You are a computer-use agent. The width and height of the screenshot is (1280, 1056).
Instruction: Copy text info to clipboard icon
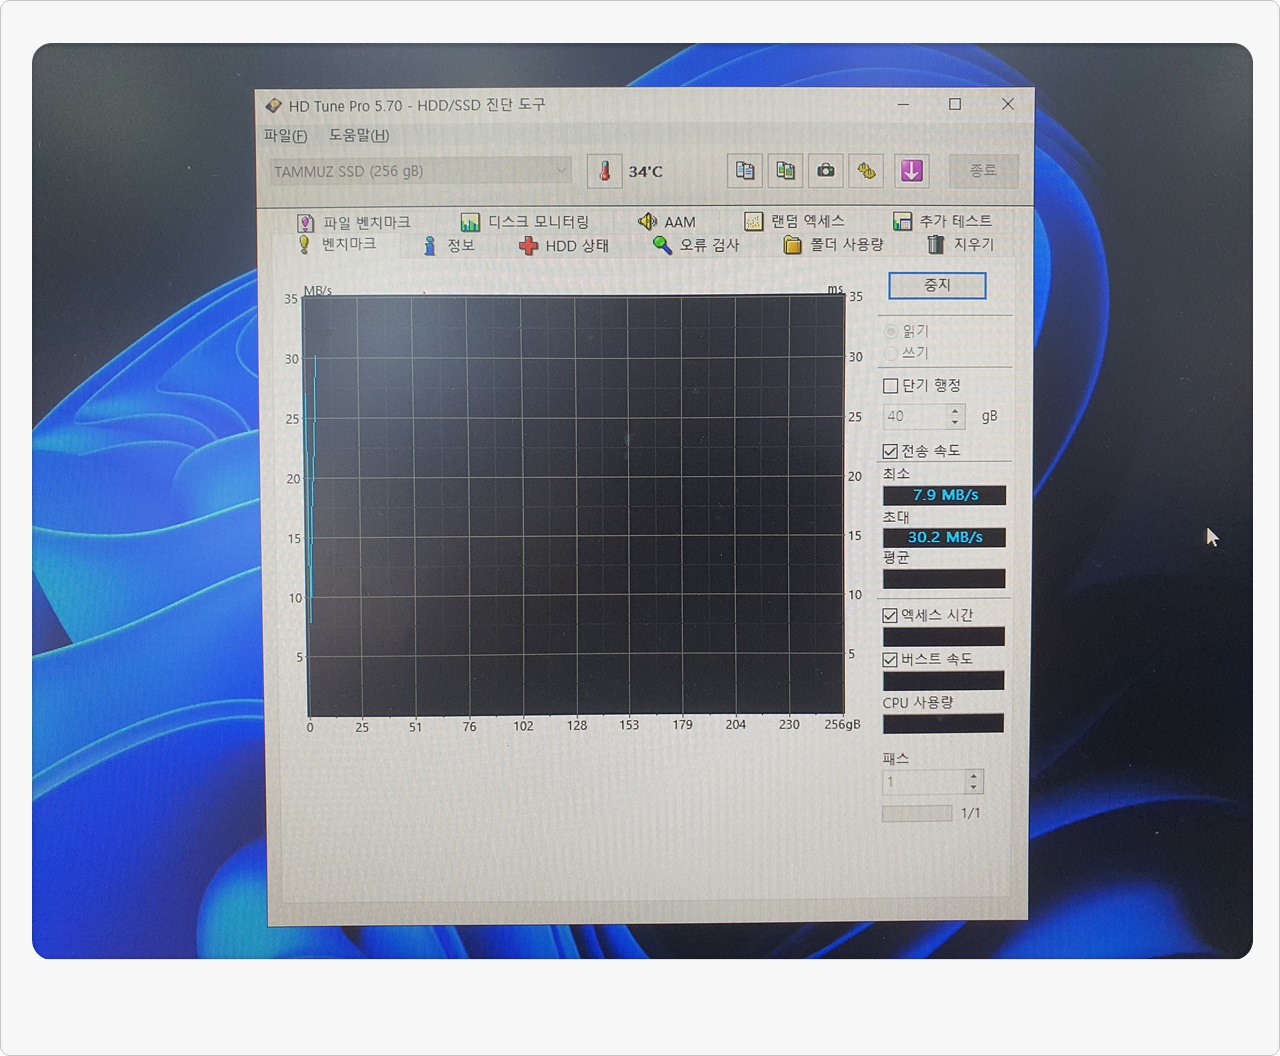[x=745, y=171]
